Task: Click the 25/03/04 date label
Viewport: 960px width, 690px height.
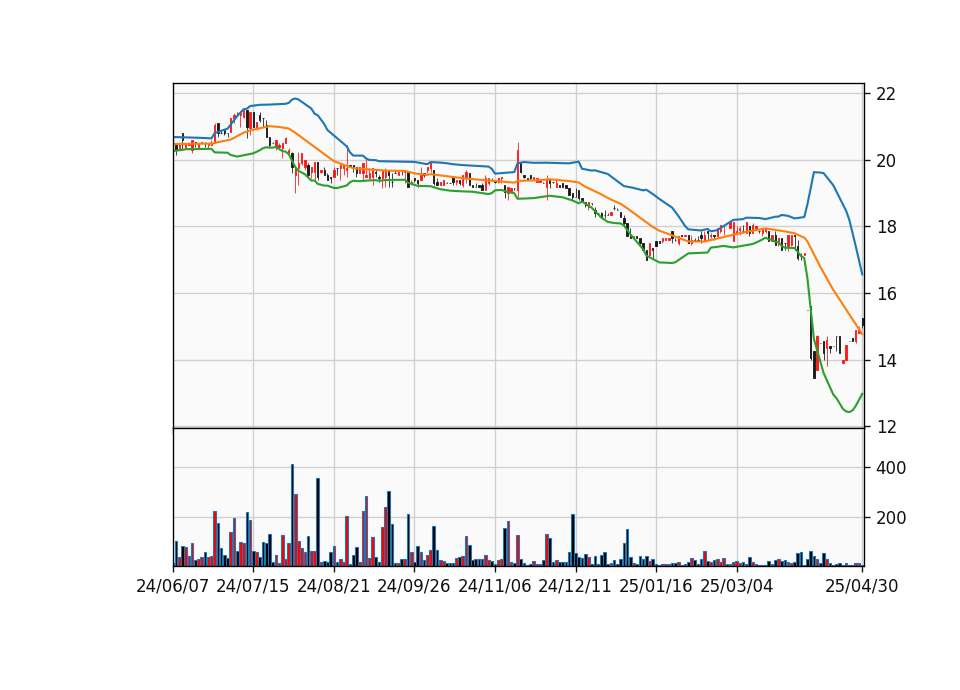Action: click(737, 586)
